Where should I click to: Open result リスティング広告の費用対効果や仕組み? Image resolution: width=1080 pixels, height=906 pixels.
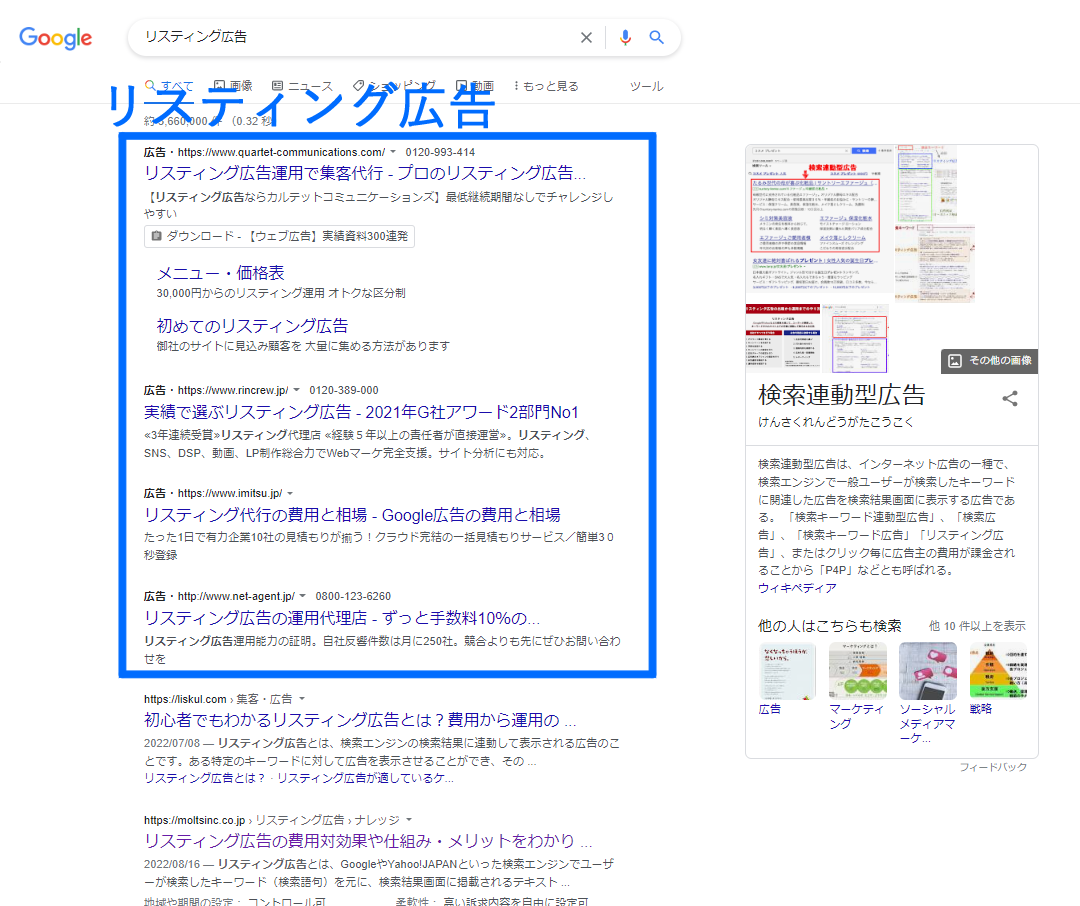click(x=368, y=841)
